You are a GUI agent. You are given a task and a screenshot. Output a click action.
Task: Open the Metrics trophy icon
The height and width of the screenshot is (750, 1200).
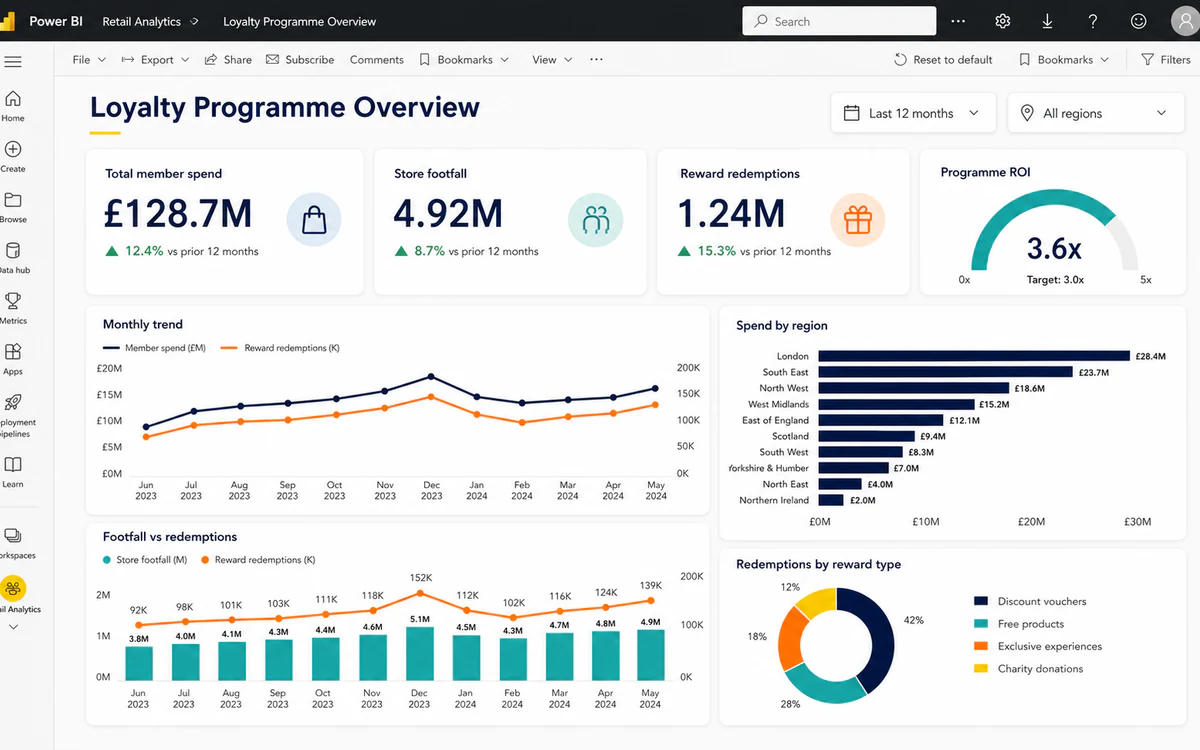[13, 301]
